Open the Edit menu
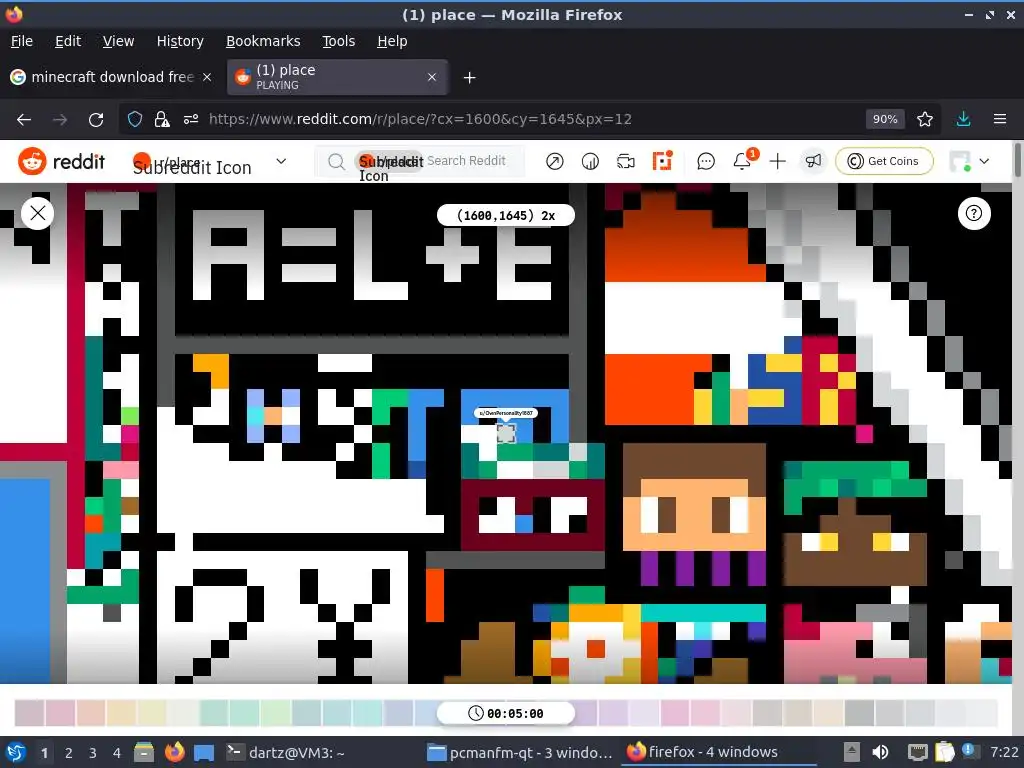 68,41
